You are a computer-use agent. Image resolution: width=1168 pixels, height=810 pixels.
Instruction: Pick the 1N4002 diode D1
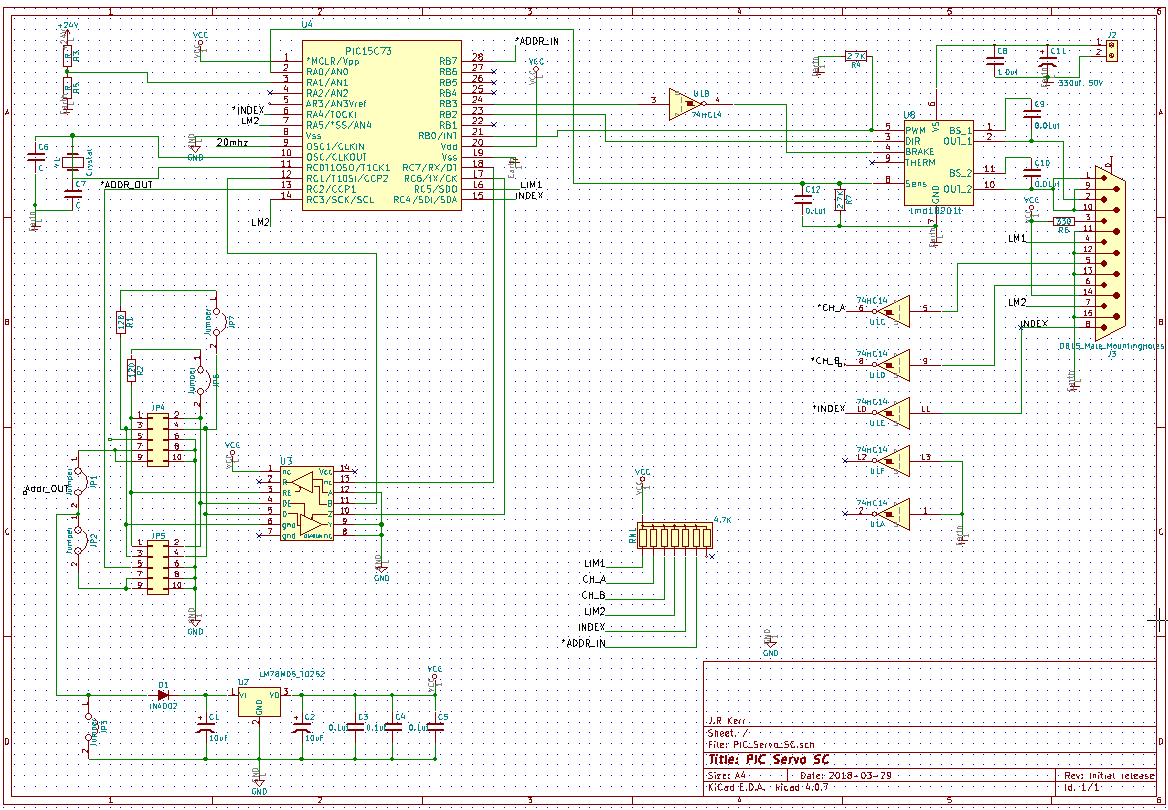(163, 694)
